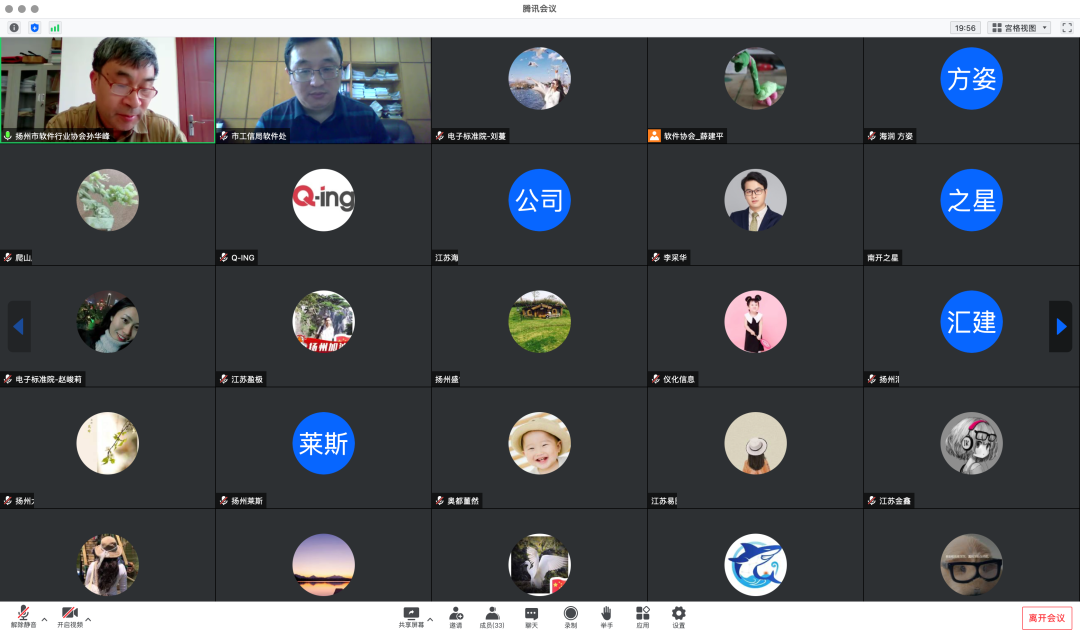Enter full screen mode

pos(1066,28)
